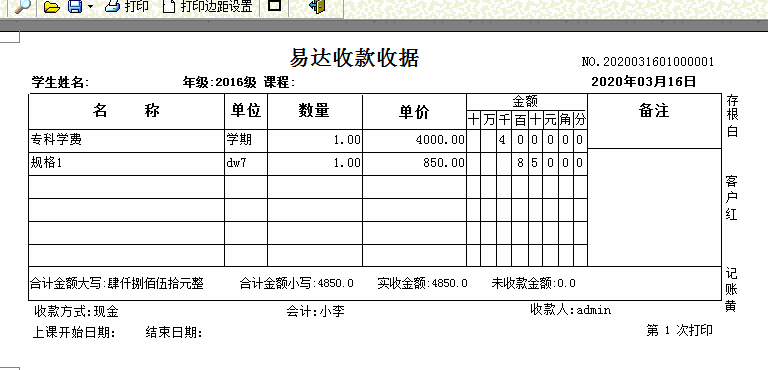Click the unit price 850.00
Image resolution: width=768 pixels, height=370 pixels.
444,163
